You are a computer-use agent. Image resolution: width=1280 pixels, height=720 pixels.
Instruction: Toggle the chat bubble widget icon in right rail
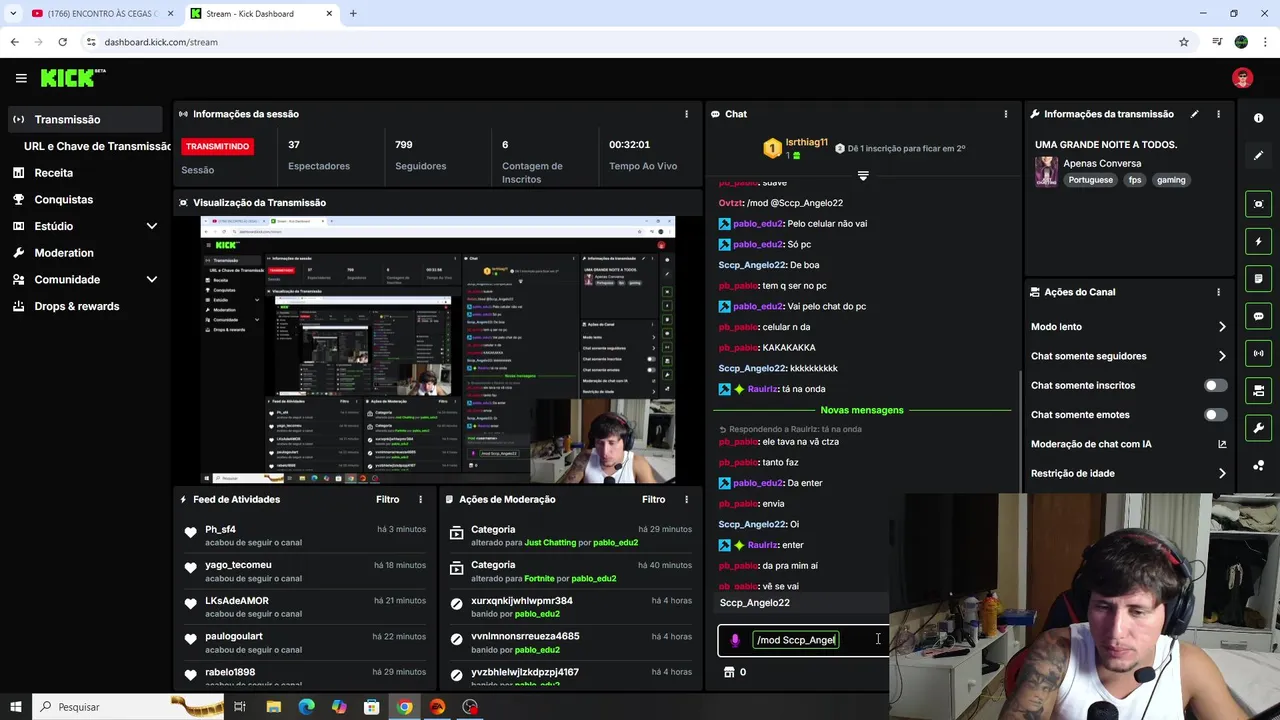point(1258,316)
